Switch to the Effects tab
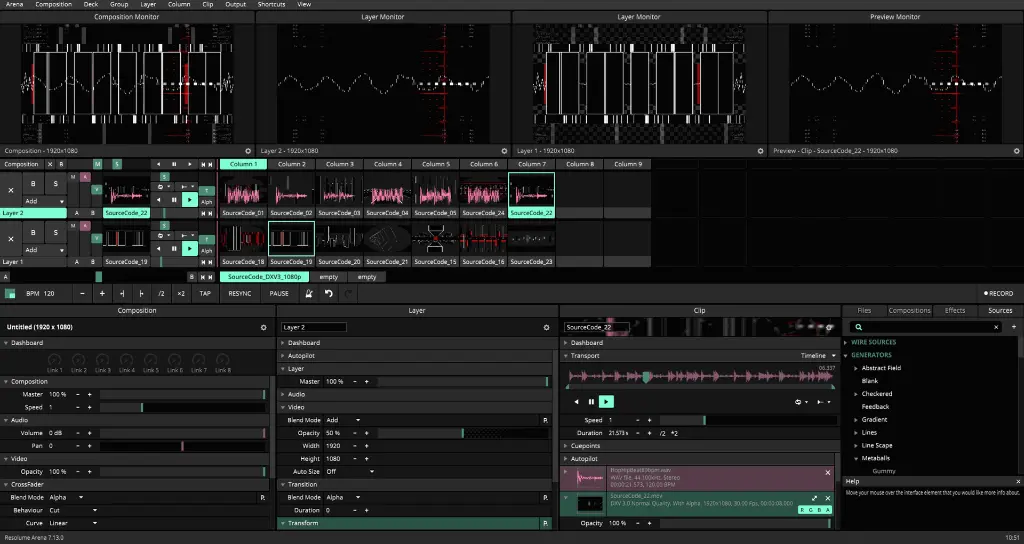The height and width of the screenshot is (544, 1024). click(955, 311)
